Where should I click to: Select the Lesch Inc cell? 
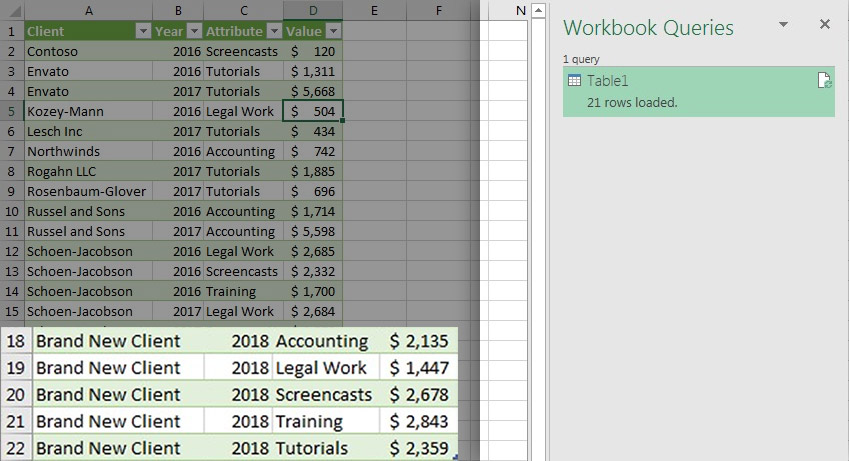tap(88, 132)
